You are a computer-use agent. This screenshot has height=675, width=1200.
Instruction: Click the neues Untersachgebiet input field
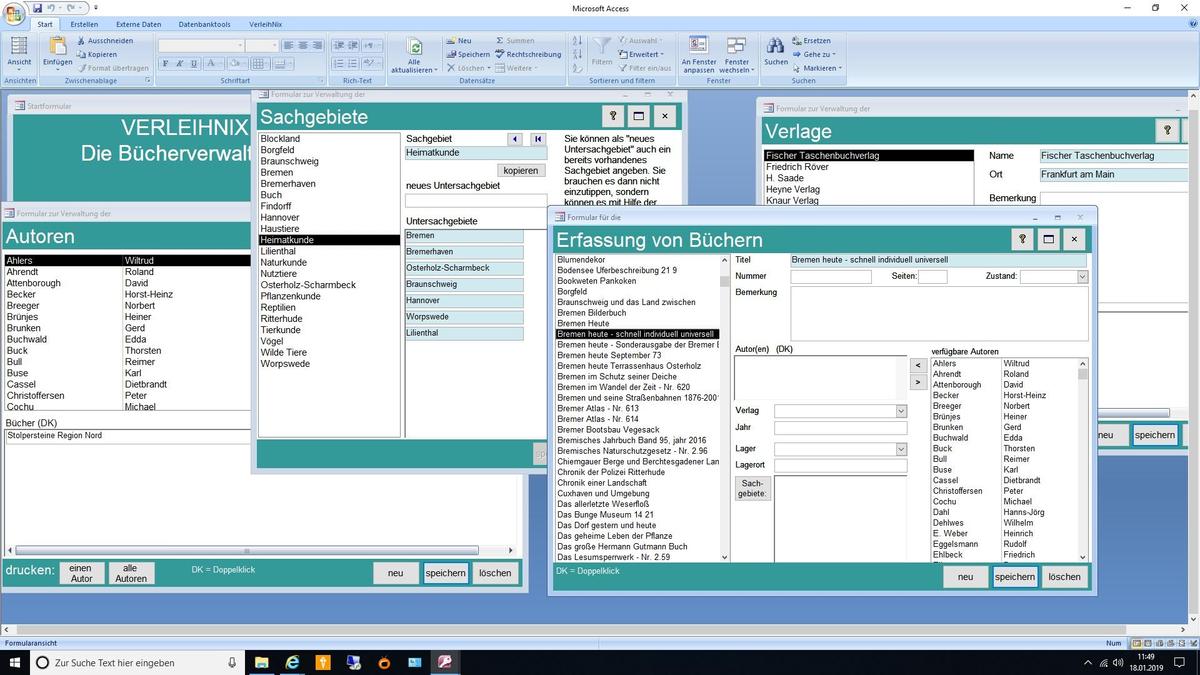click(476, 201)
